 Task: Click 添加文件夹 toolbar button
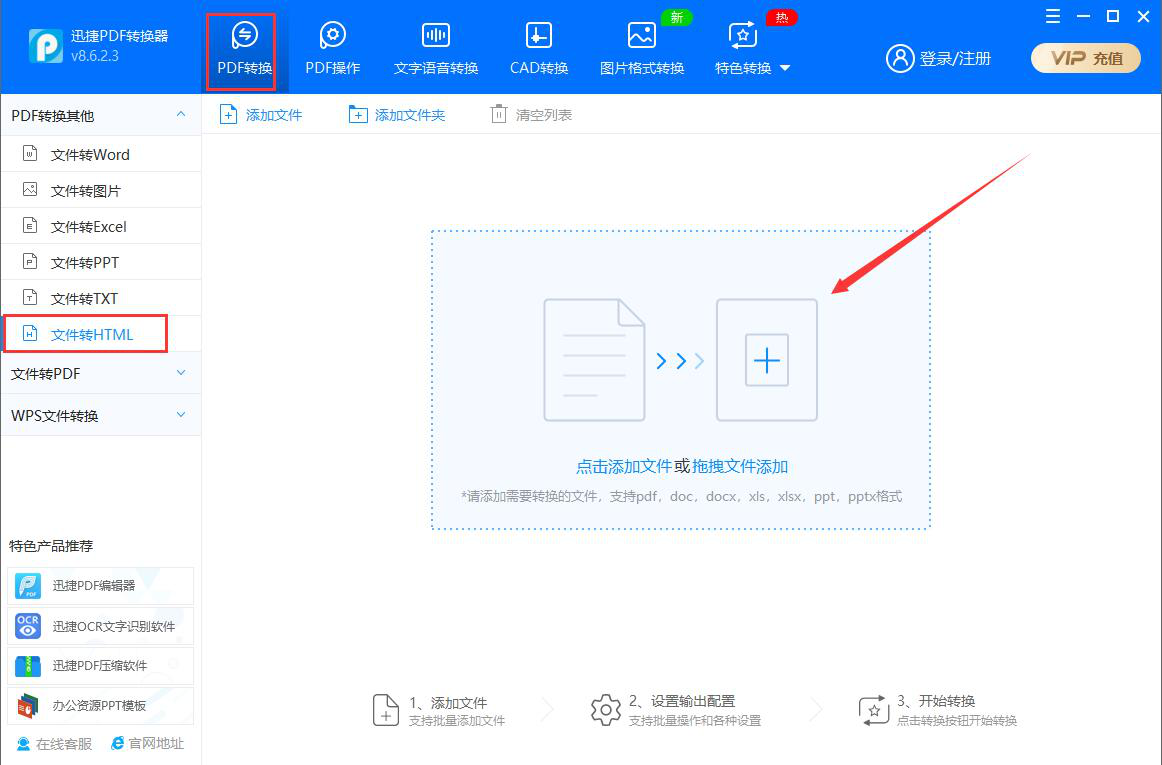(x=396, y=115)
